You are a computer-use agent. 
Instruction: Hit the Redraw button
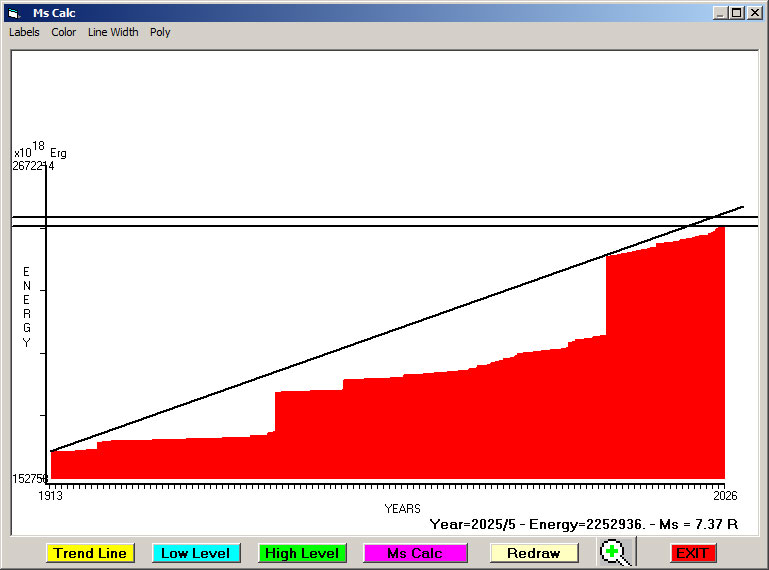(533, 553)
